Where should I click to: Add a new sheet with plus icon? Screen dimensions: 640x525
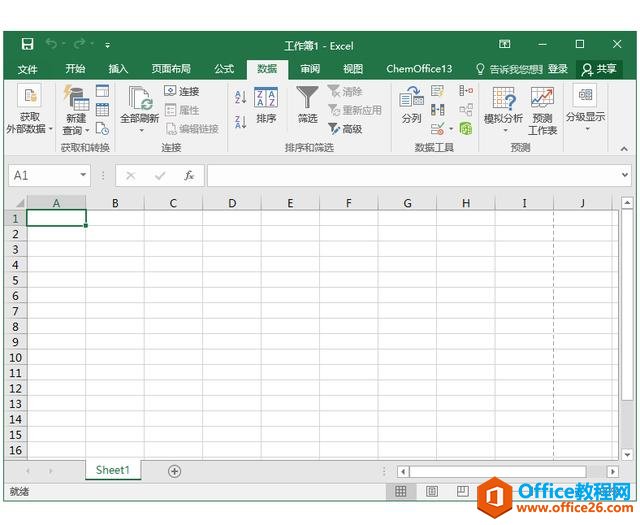coord(174,471)
